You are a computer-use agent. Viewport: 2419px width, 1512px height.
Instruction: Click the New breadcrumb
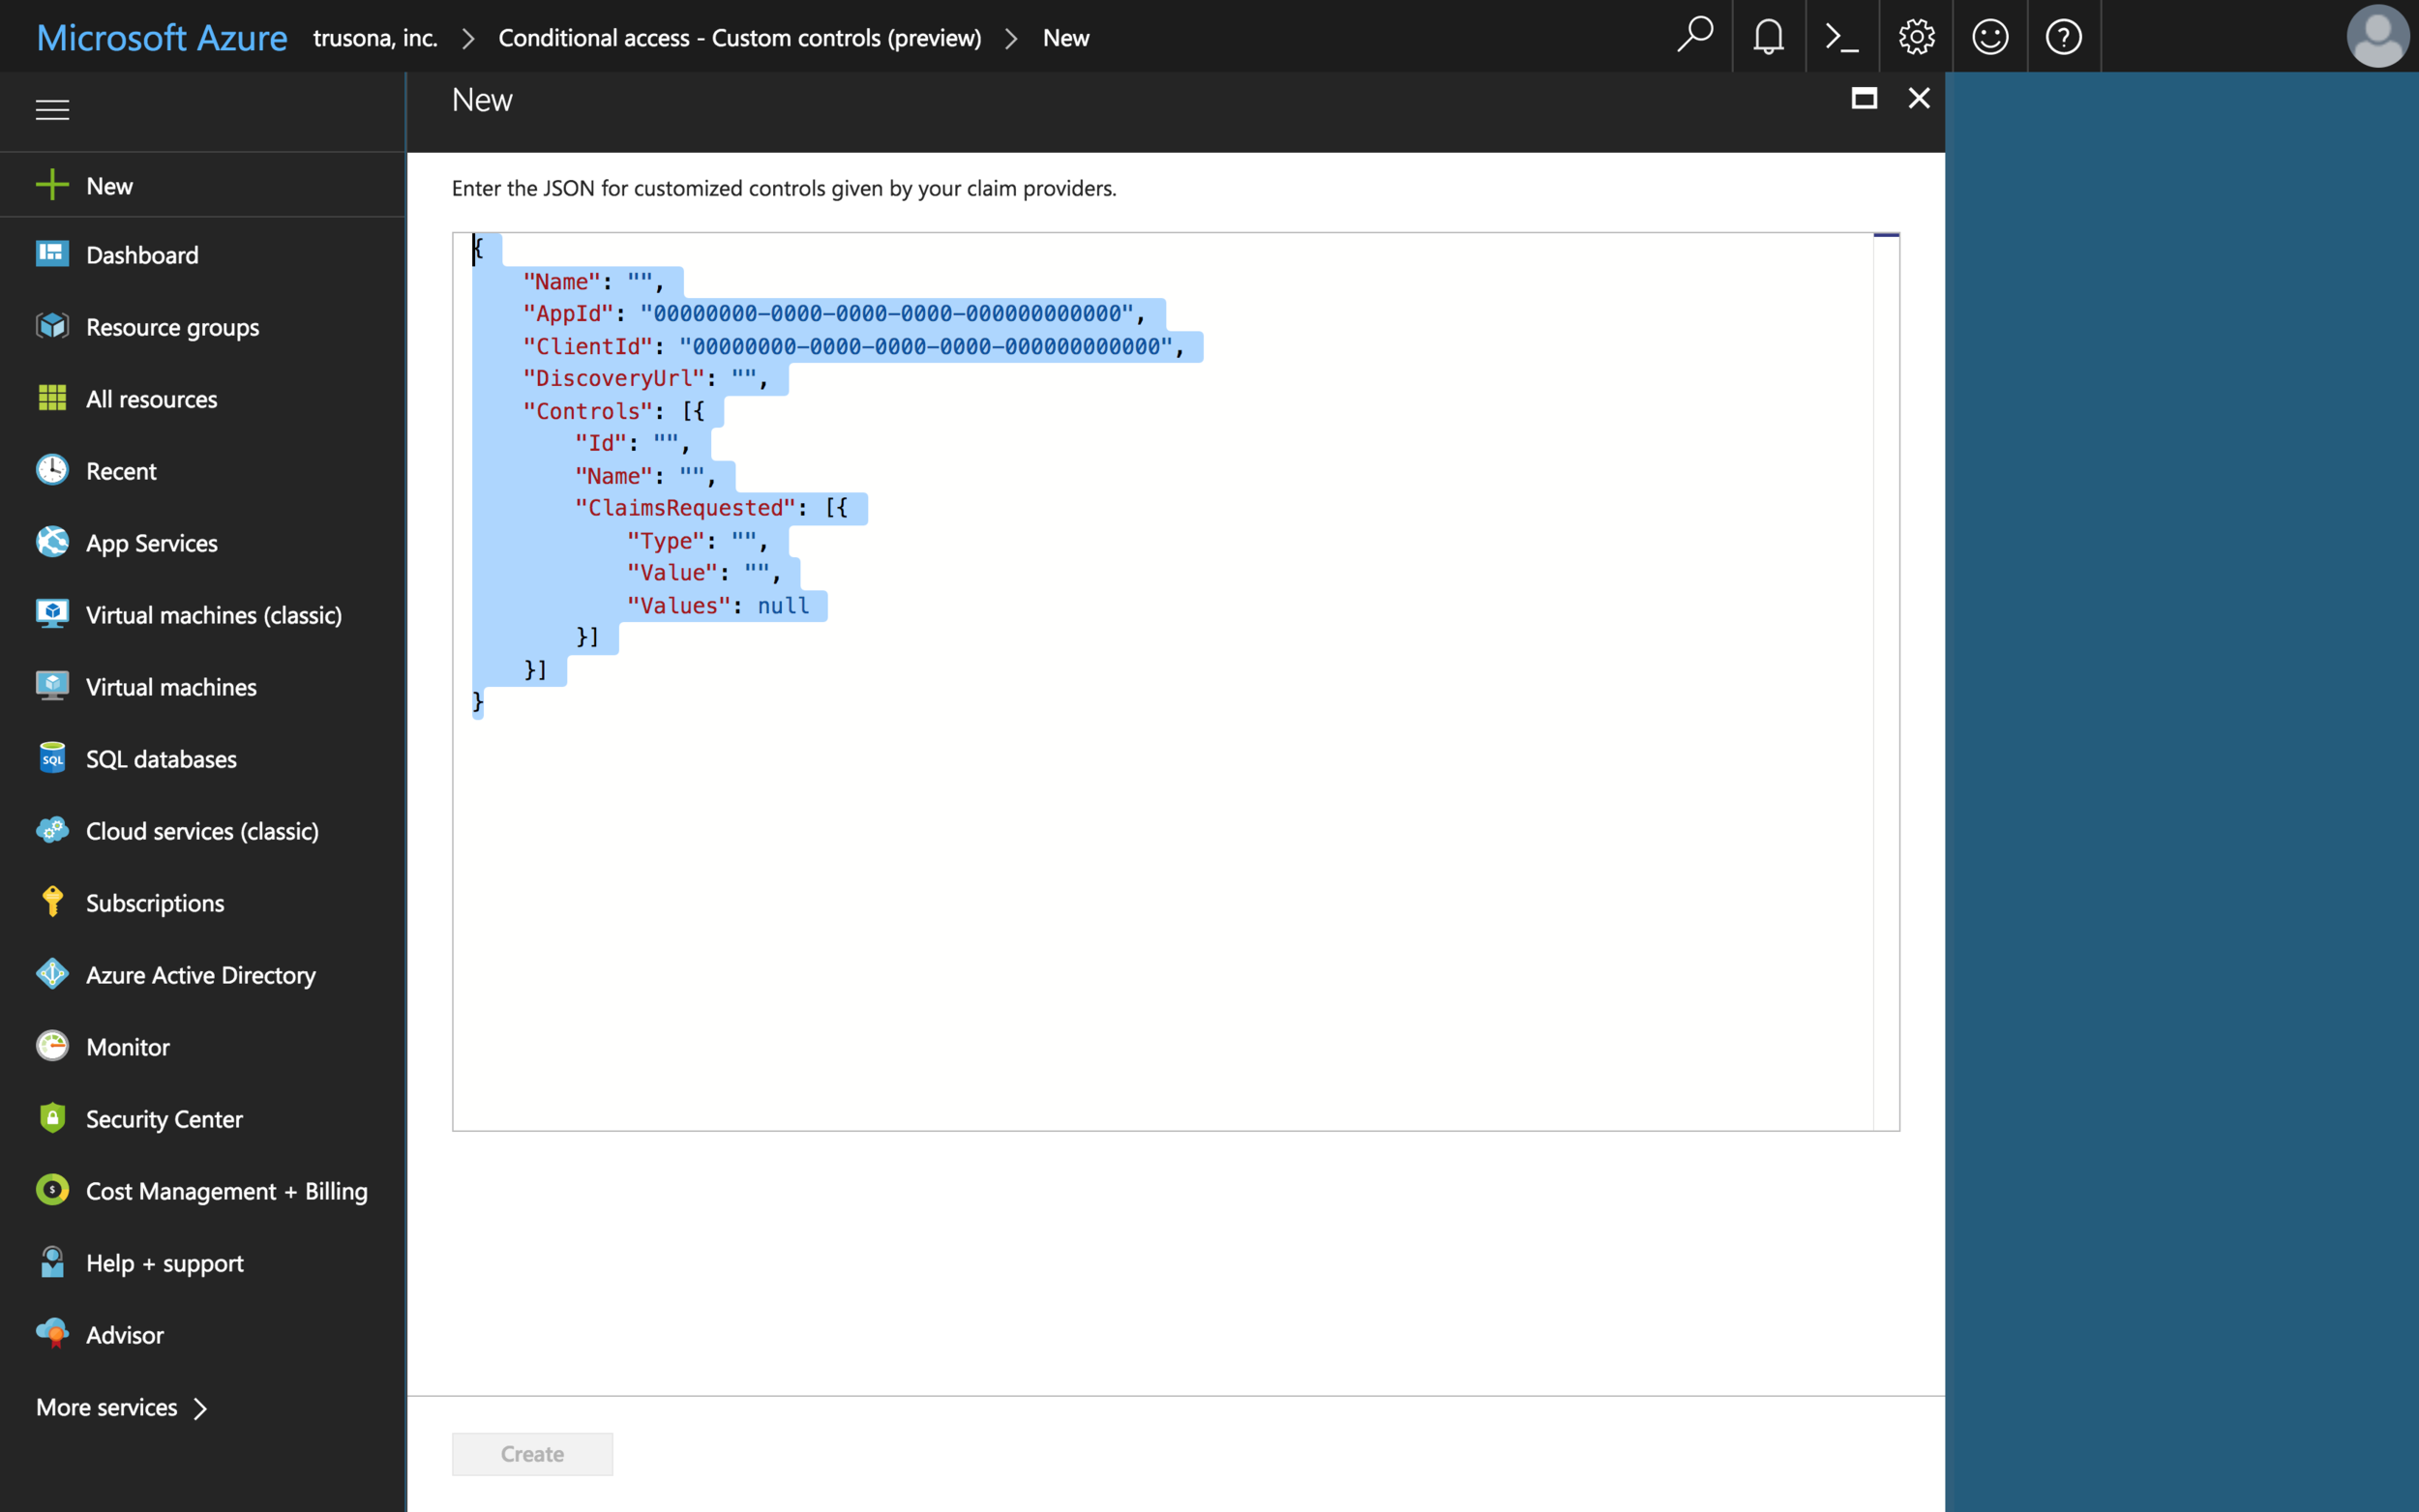point(1066,38)
